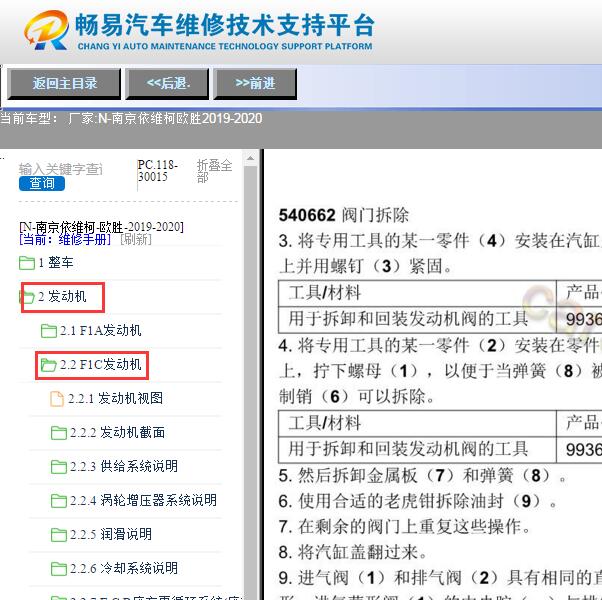Click the [N-南京依维柯-欧胜-2019-2020] tree title
The image size is (602, 600).
point(101,227)
